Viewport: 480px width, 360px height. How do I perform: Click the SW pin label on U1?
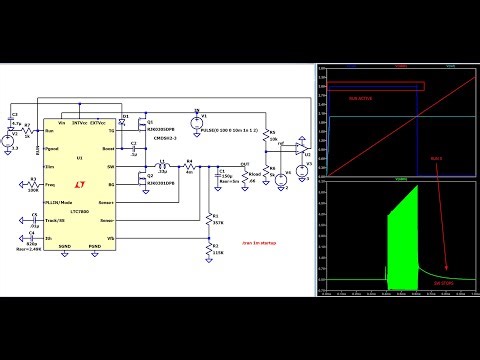111,167
